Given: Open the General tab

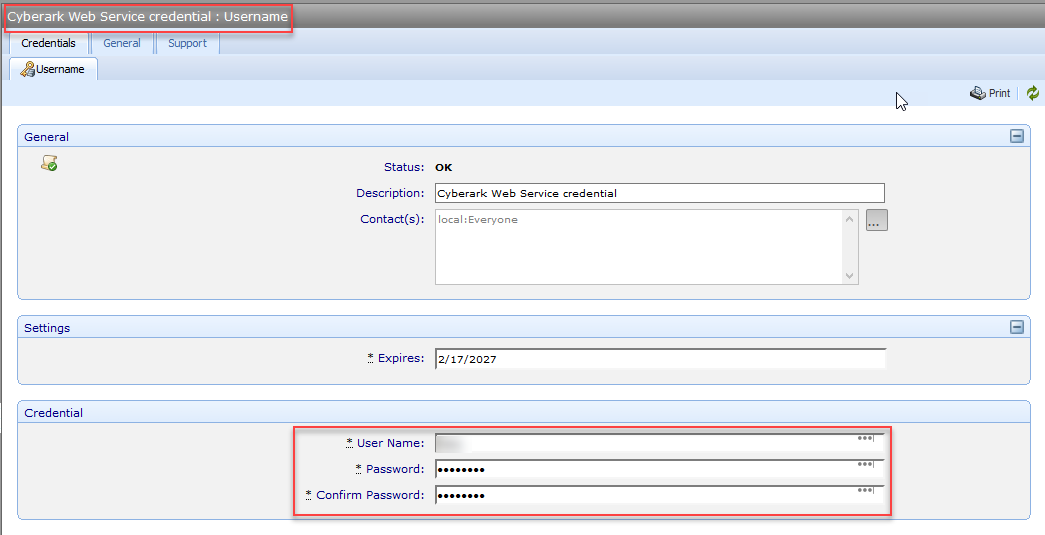Looking at the screenshot, I should click(122, 43).
